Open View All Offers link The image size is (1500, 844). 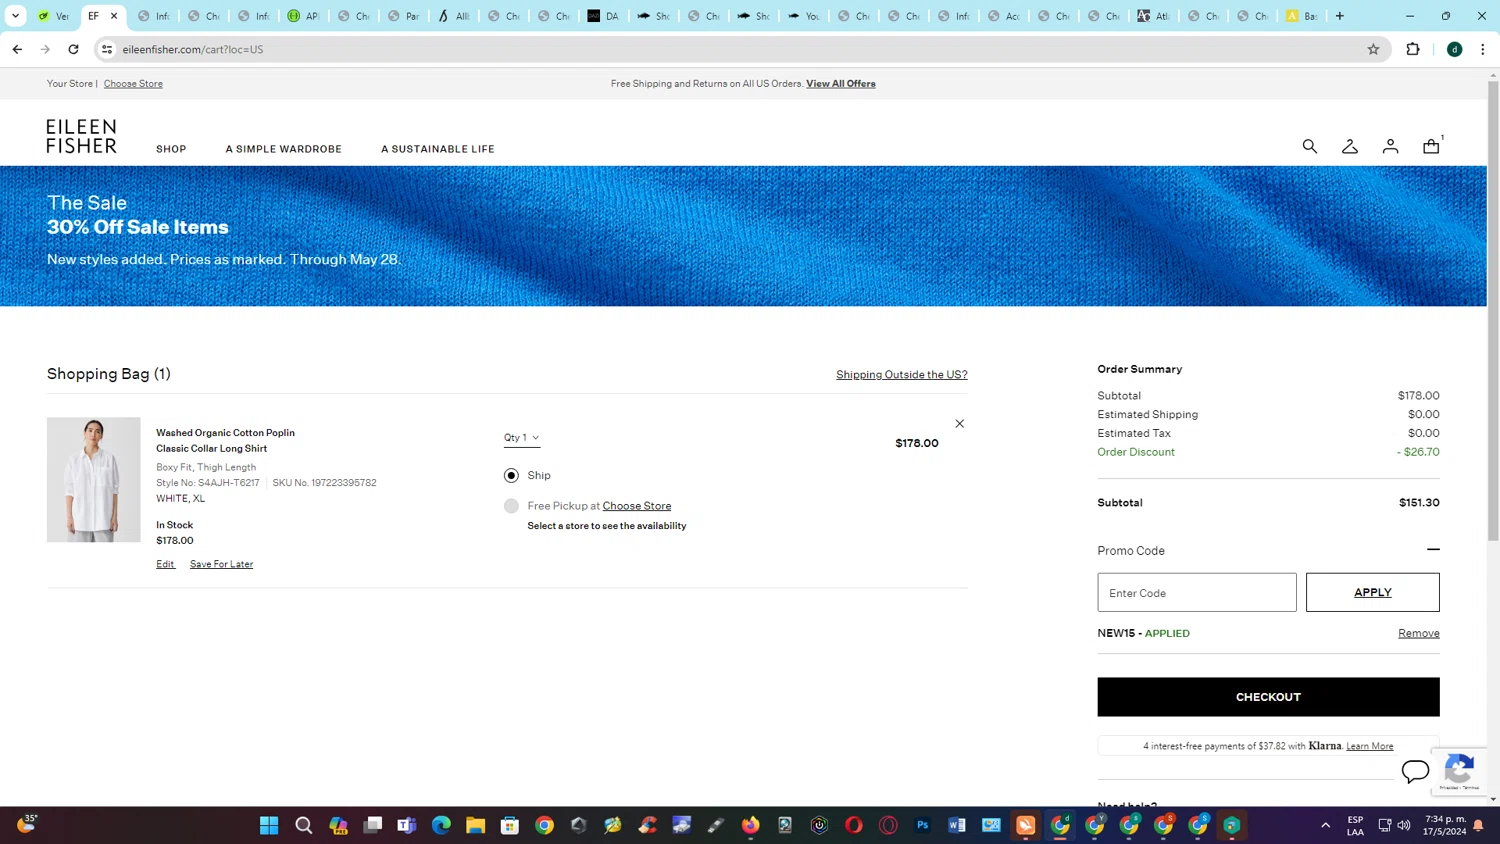point(840,84)
